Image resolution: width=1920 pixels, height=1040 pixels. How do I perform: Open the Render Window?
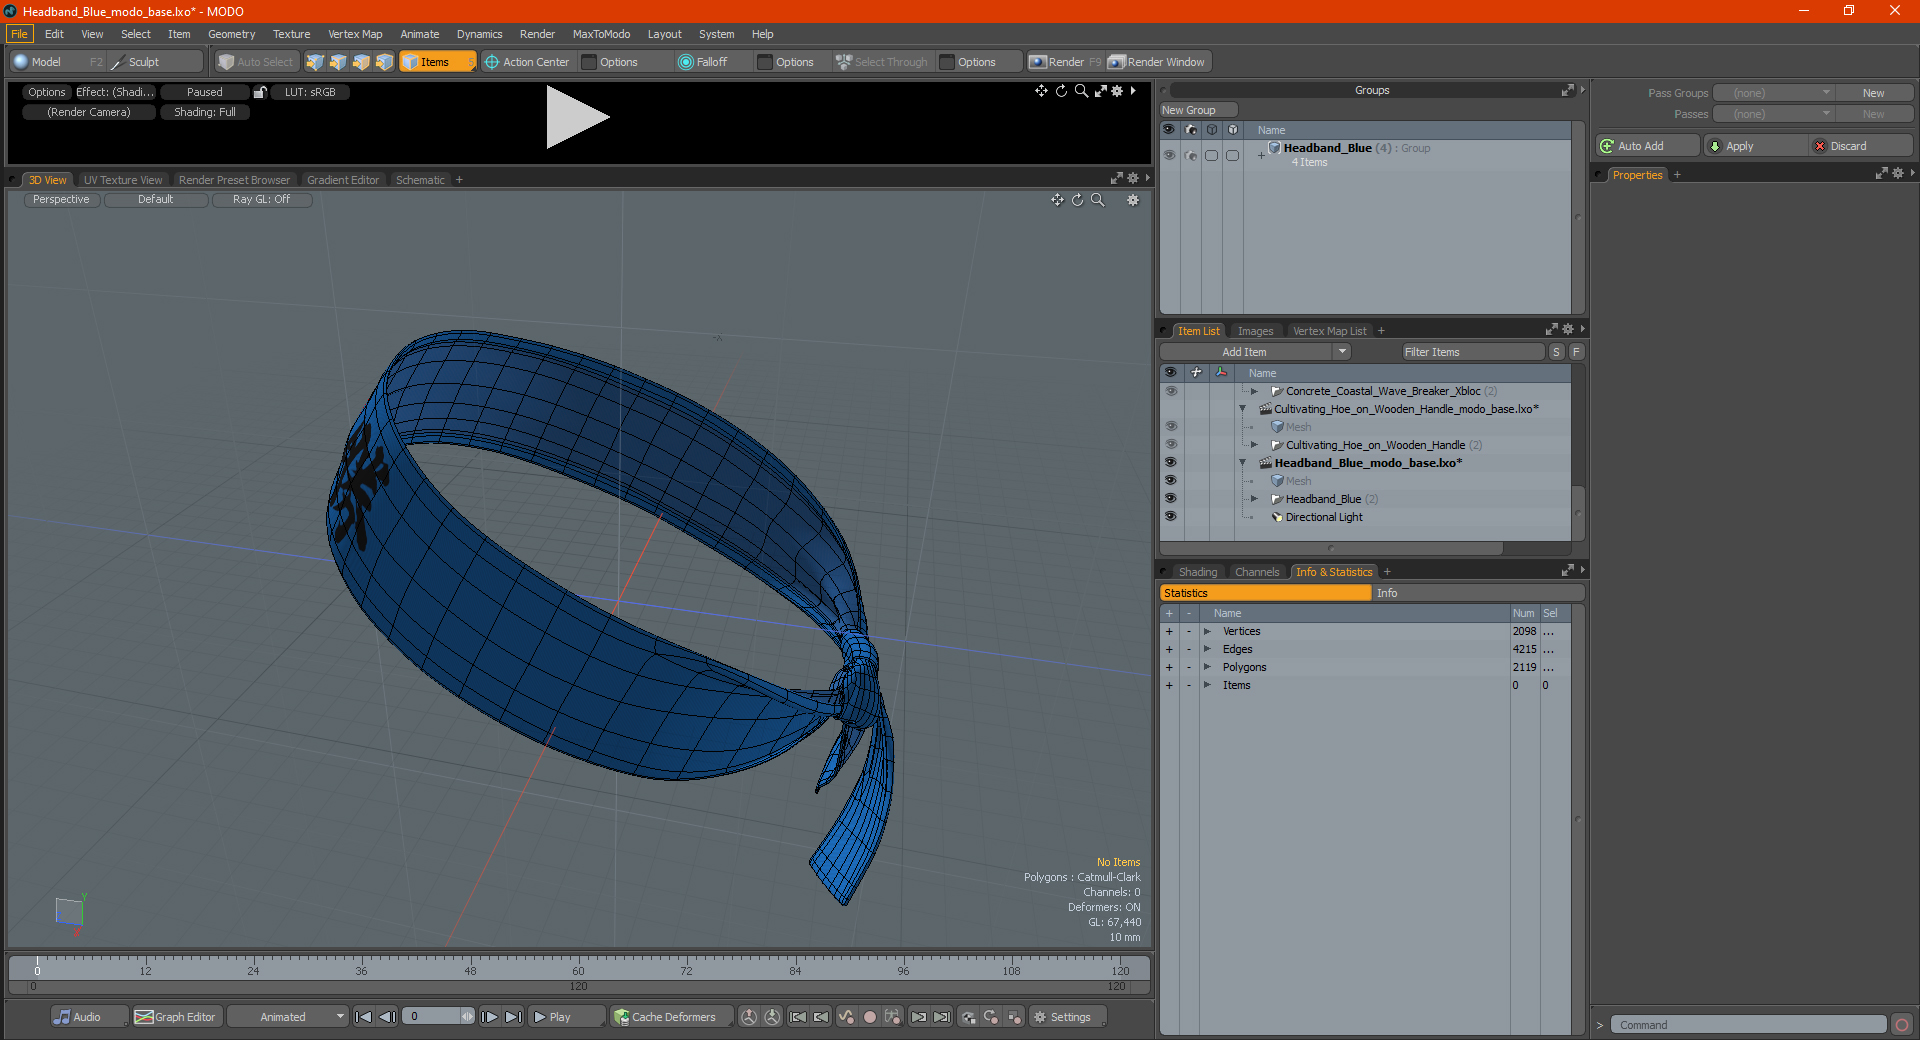pos(1157,62)
